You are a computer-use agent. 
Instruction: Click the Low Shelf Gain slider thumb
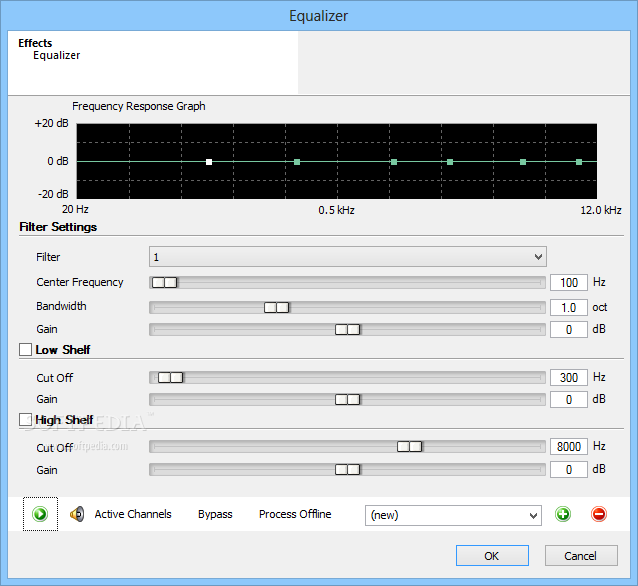[347, 400]
